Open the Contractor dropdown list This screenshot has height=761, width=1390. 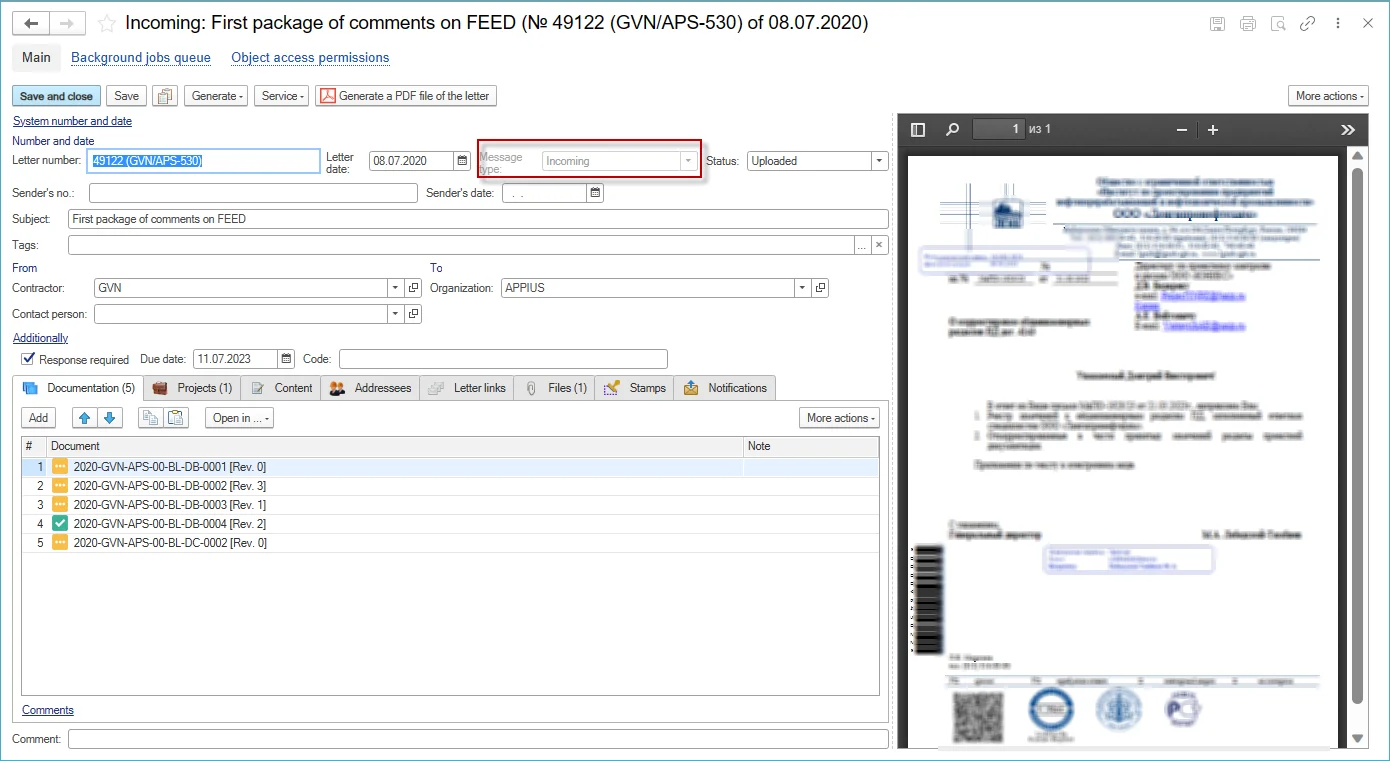(394, 288)
